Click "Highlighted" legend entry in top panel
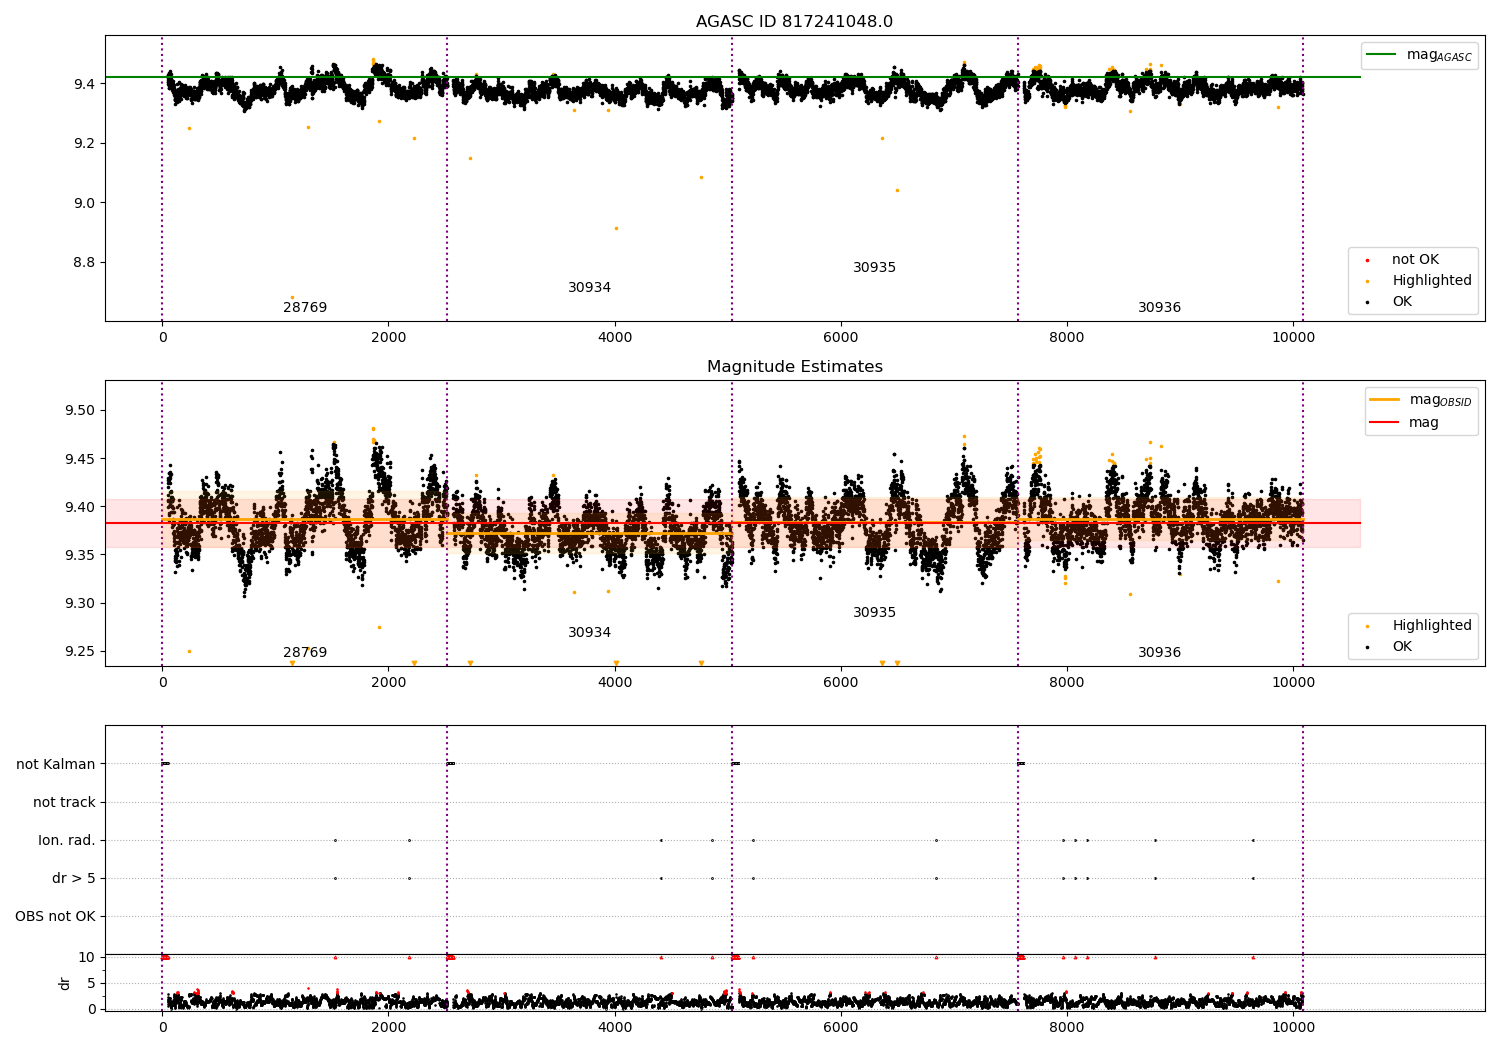1500x1050 pixels. 1432,281
